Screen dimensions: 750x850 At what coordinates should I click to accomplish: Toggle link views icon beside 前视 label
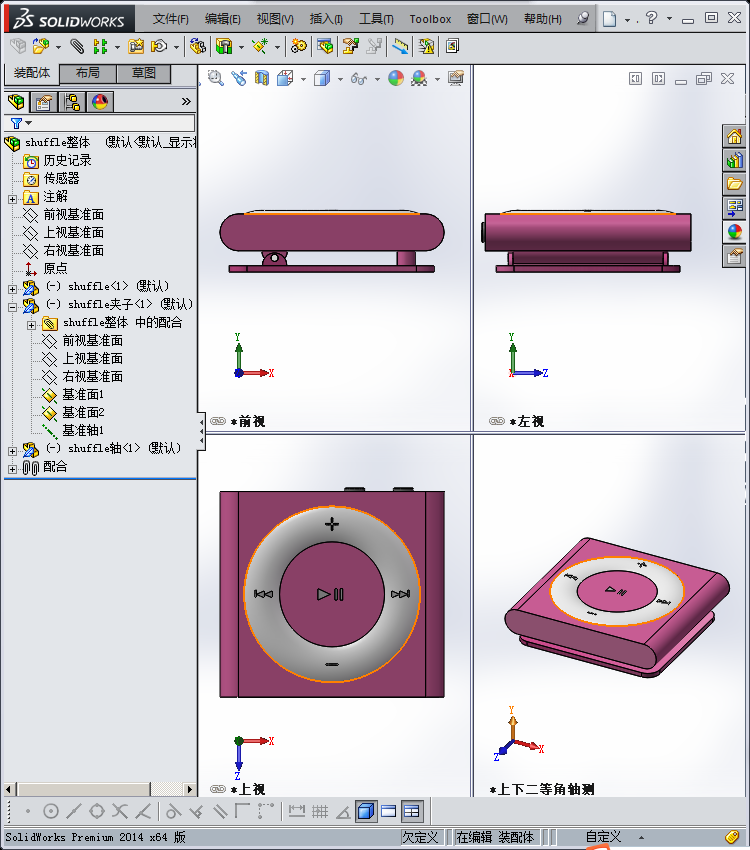pyautogui.click(x=218, y=421)
